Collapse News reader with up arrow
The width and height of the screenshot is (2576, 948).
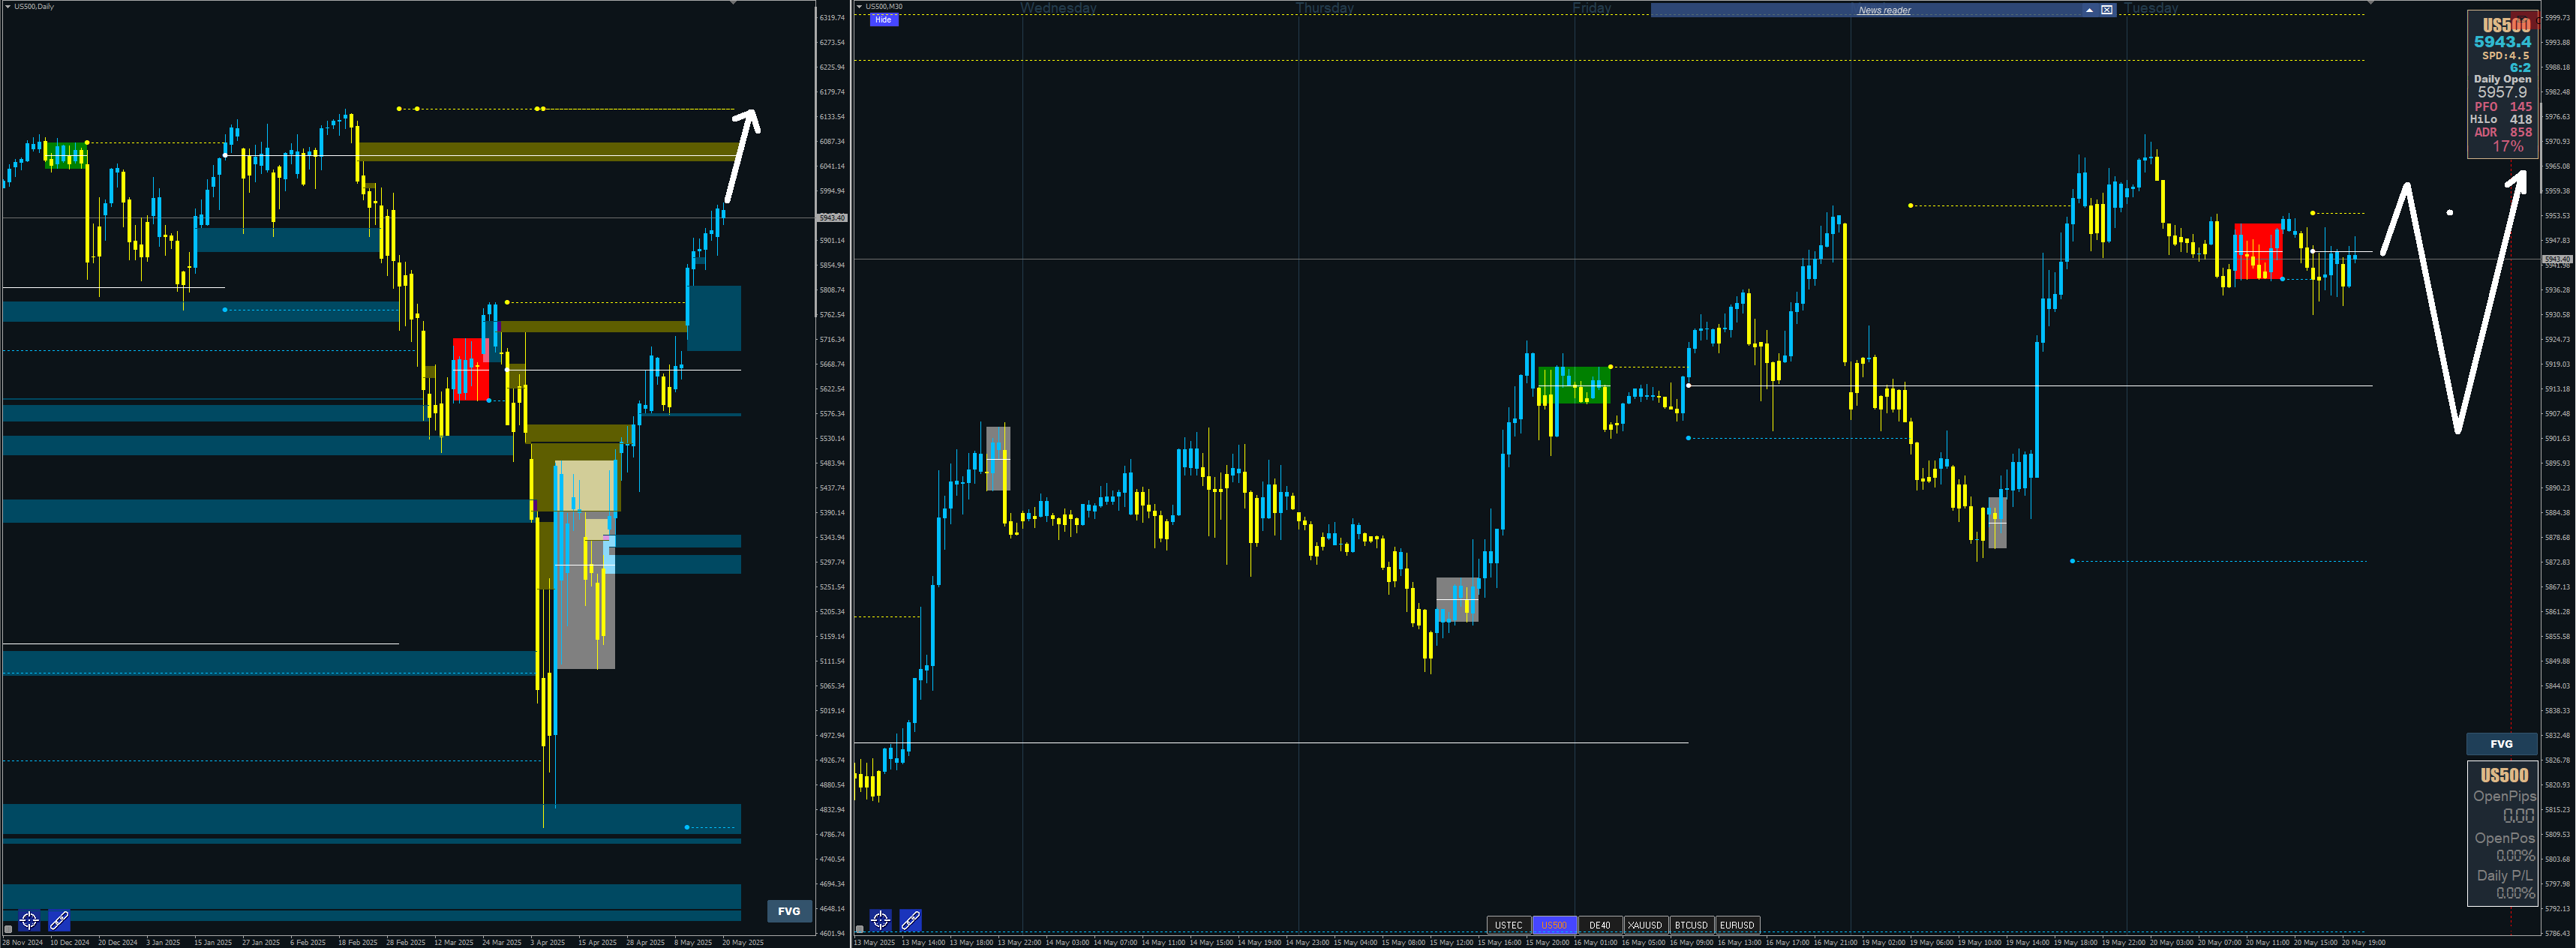[x=2089, y=10]
